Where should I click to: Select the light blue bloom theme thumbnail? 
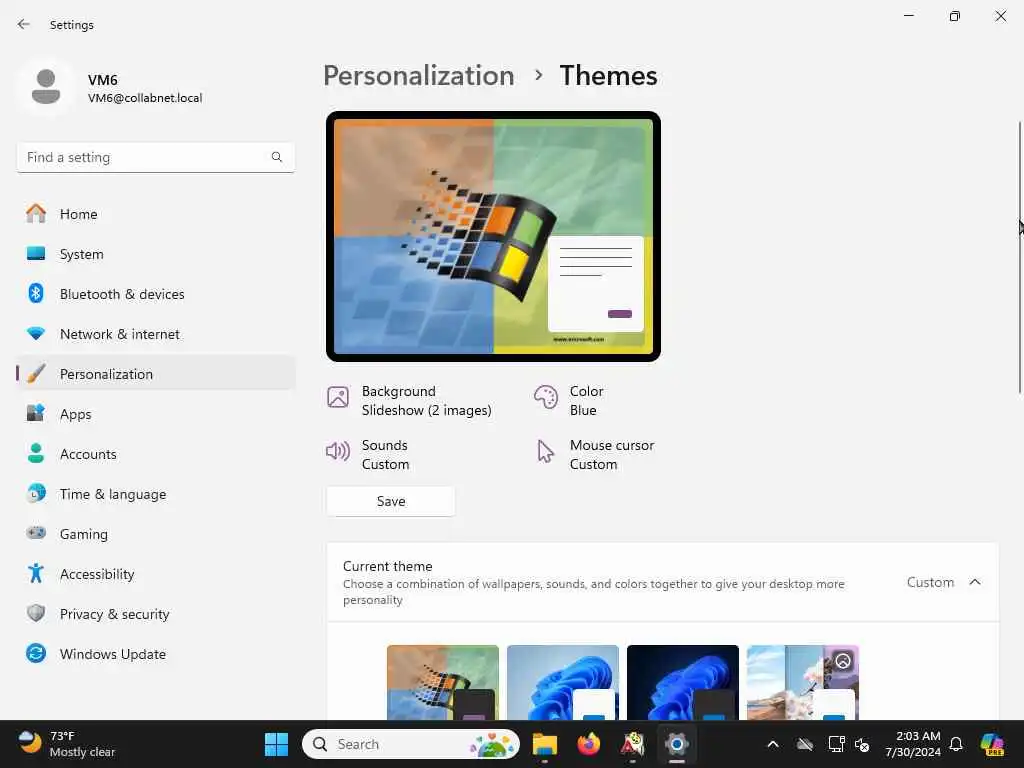coord(562,682)
